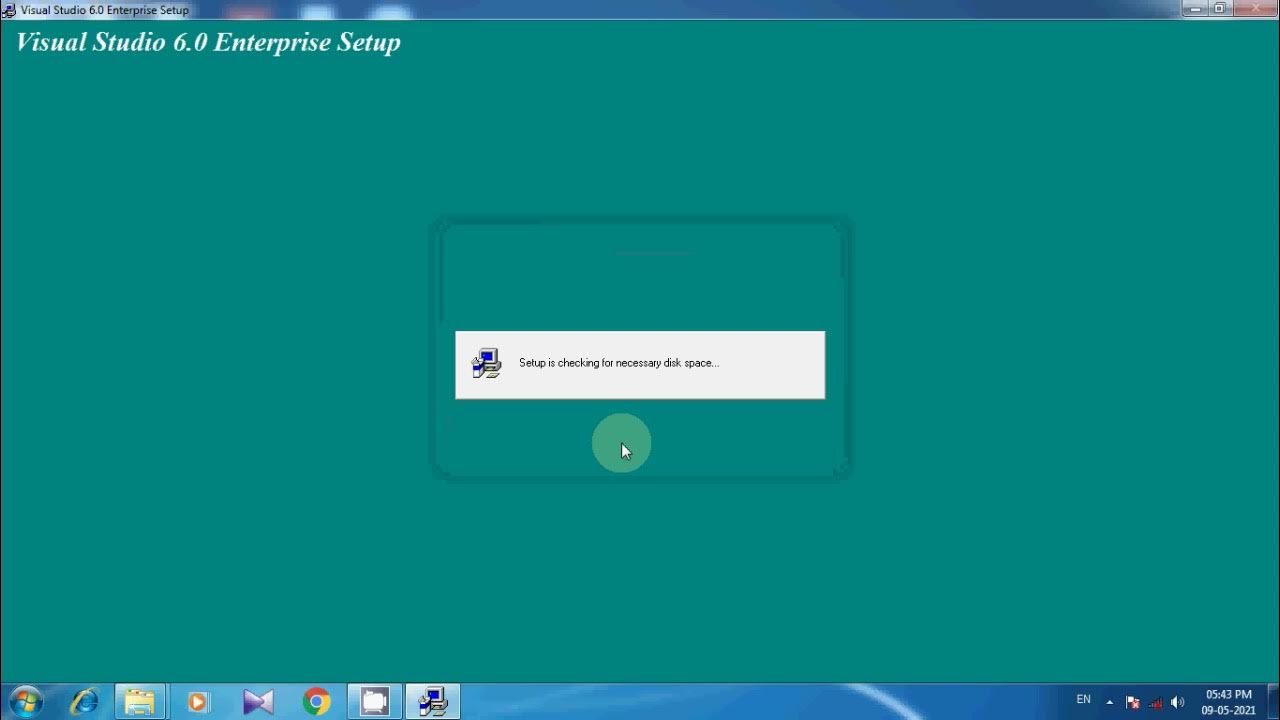
Task: Click 'Setup is checking for necessary disk space...' text
Action: tap(619, 363)
